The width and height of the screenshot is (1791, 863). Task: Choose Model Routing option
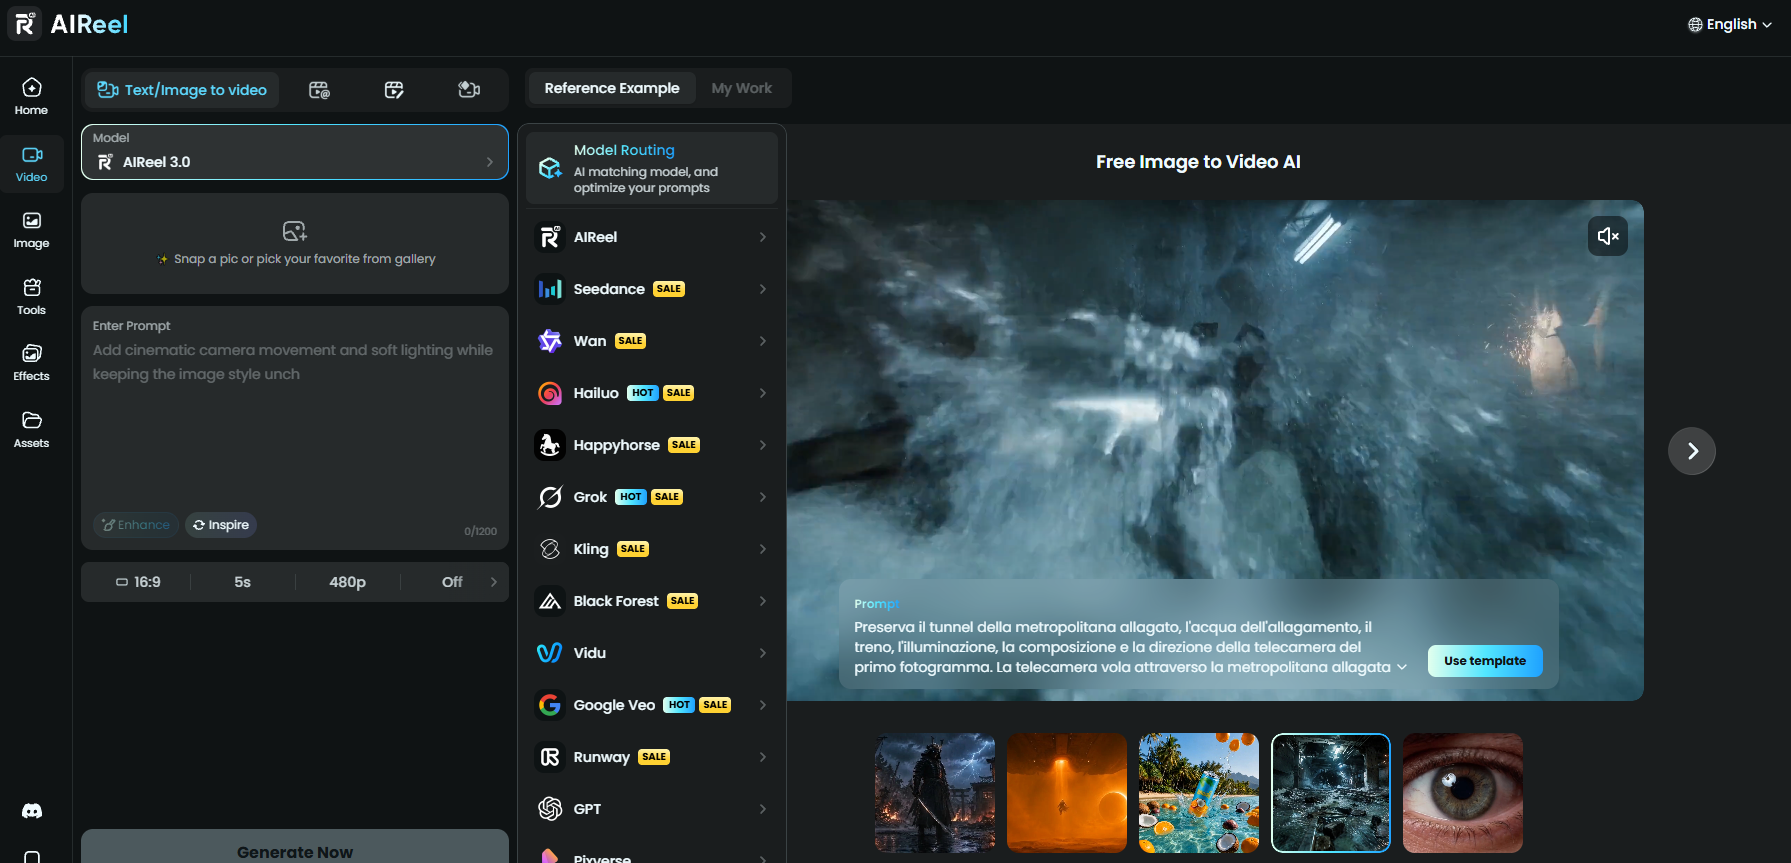[x=652, y=168]
